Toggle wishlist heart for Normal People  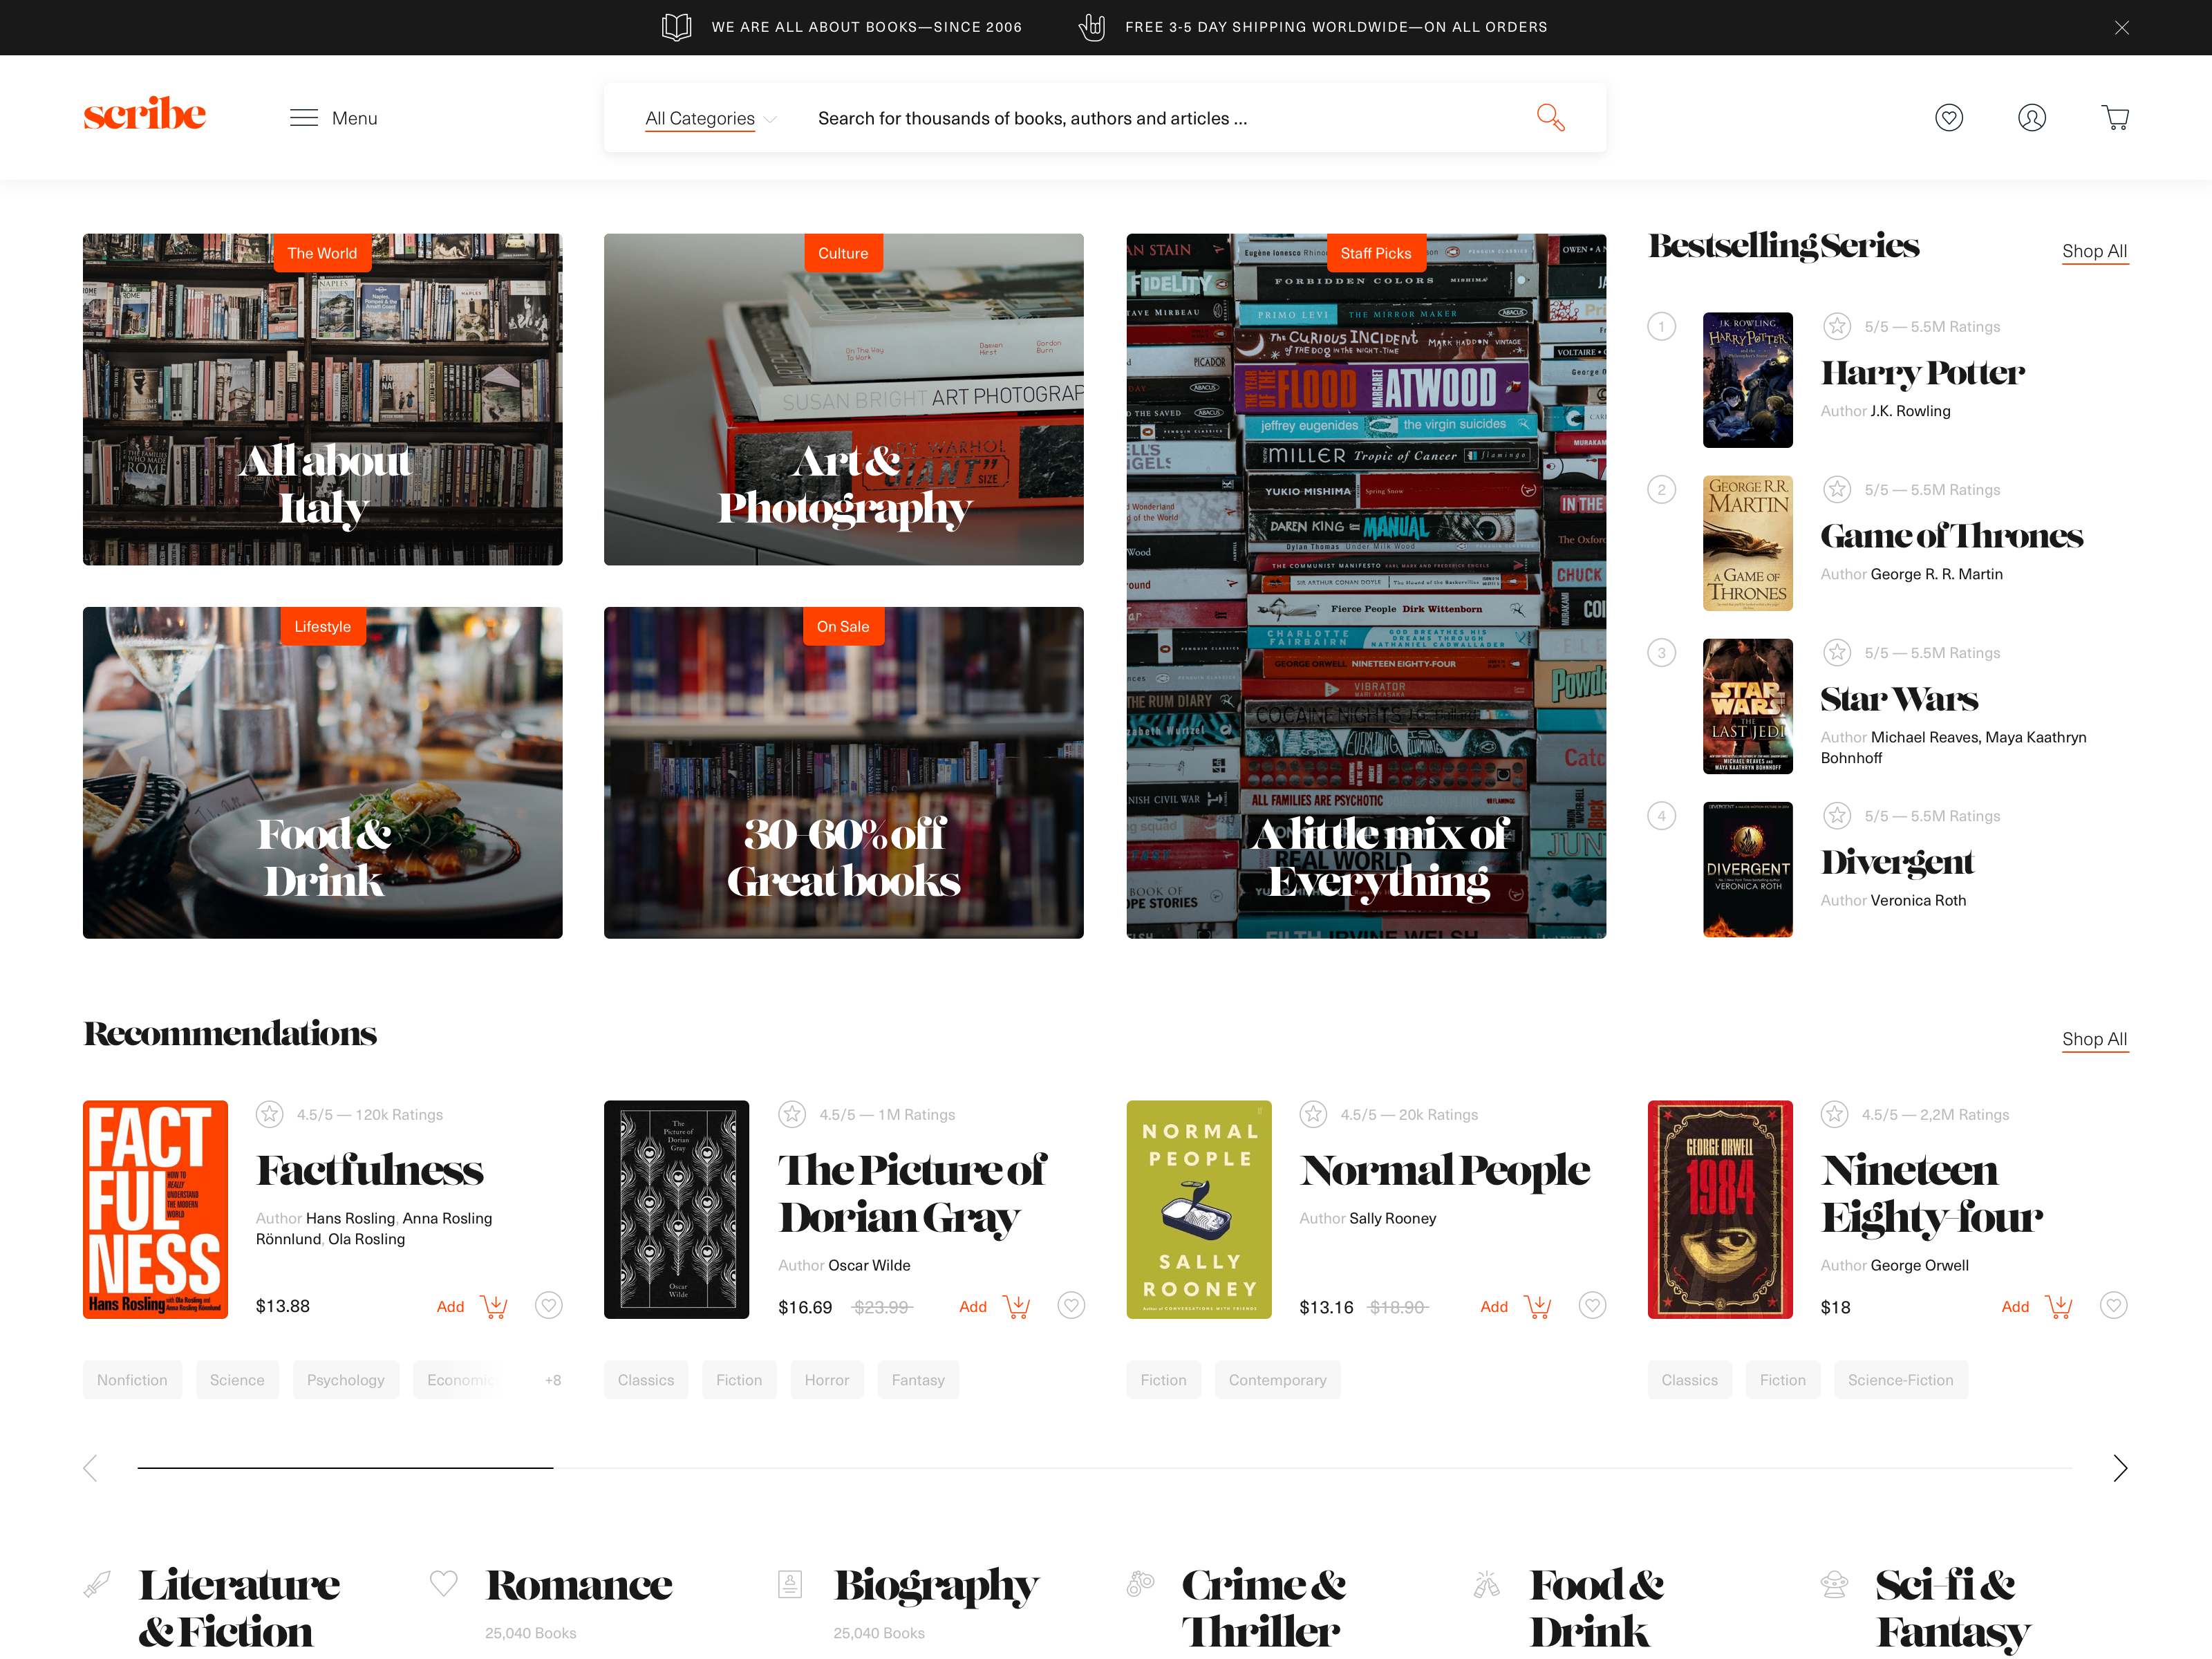(1592, 1305)
